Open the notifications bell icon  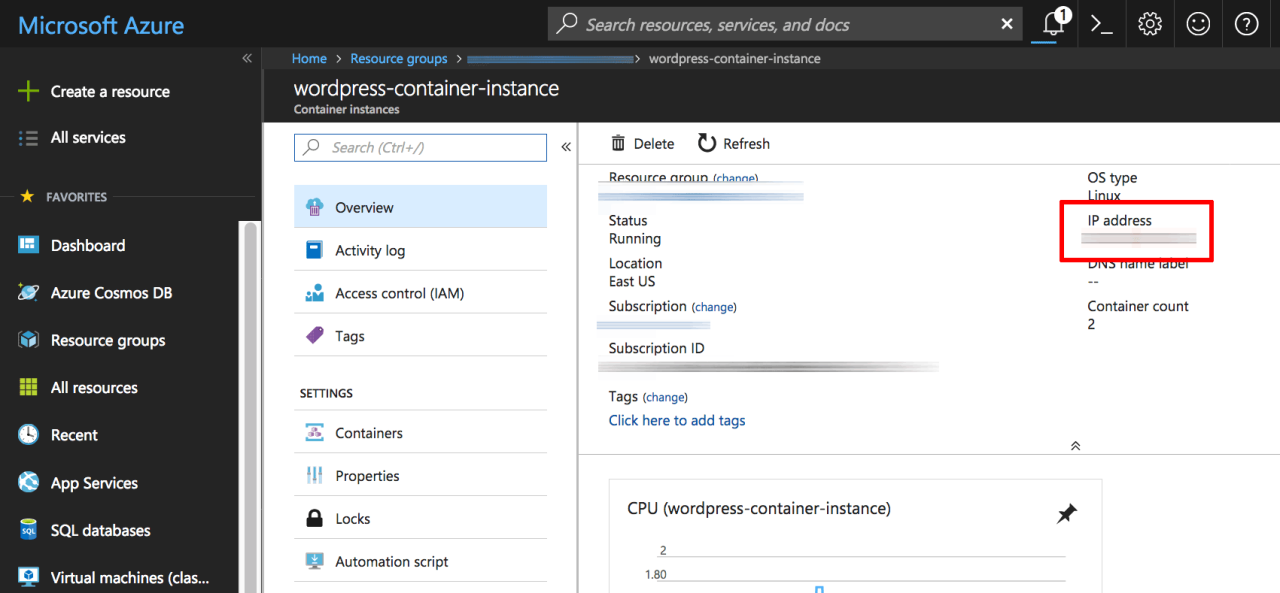(1053, 25)
